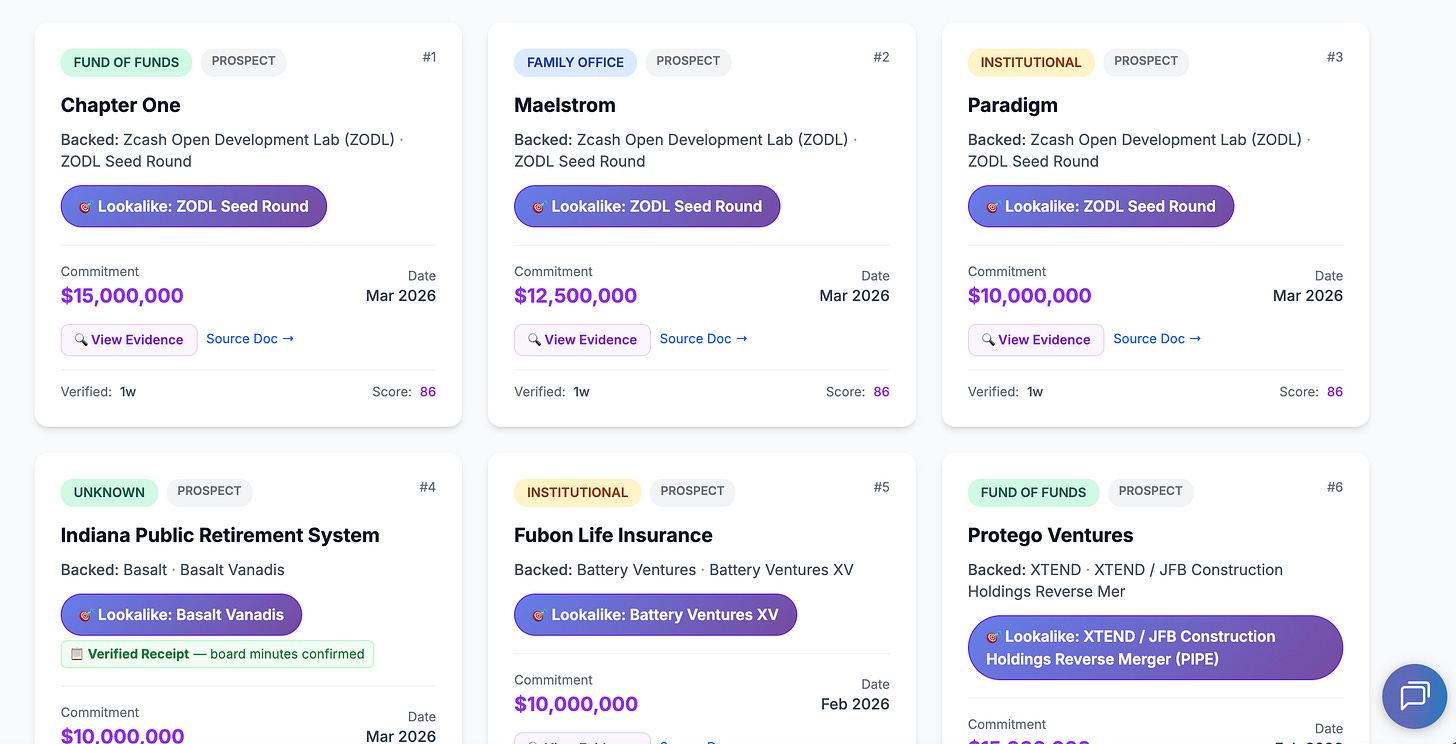Click Lookalike: ZODL Seed Round under Paradigm
This screenshot has height=744, width=1456.
click(1100, 206)
